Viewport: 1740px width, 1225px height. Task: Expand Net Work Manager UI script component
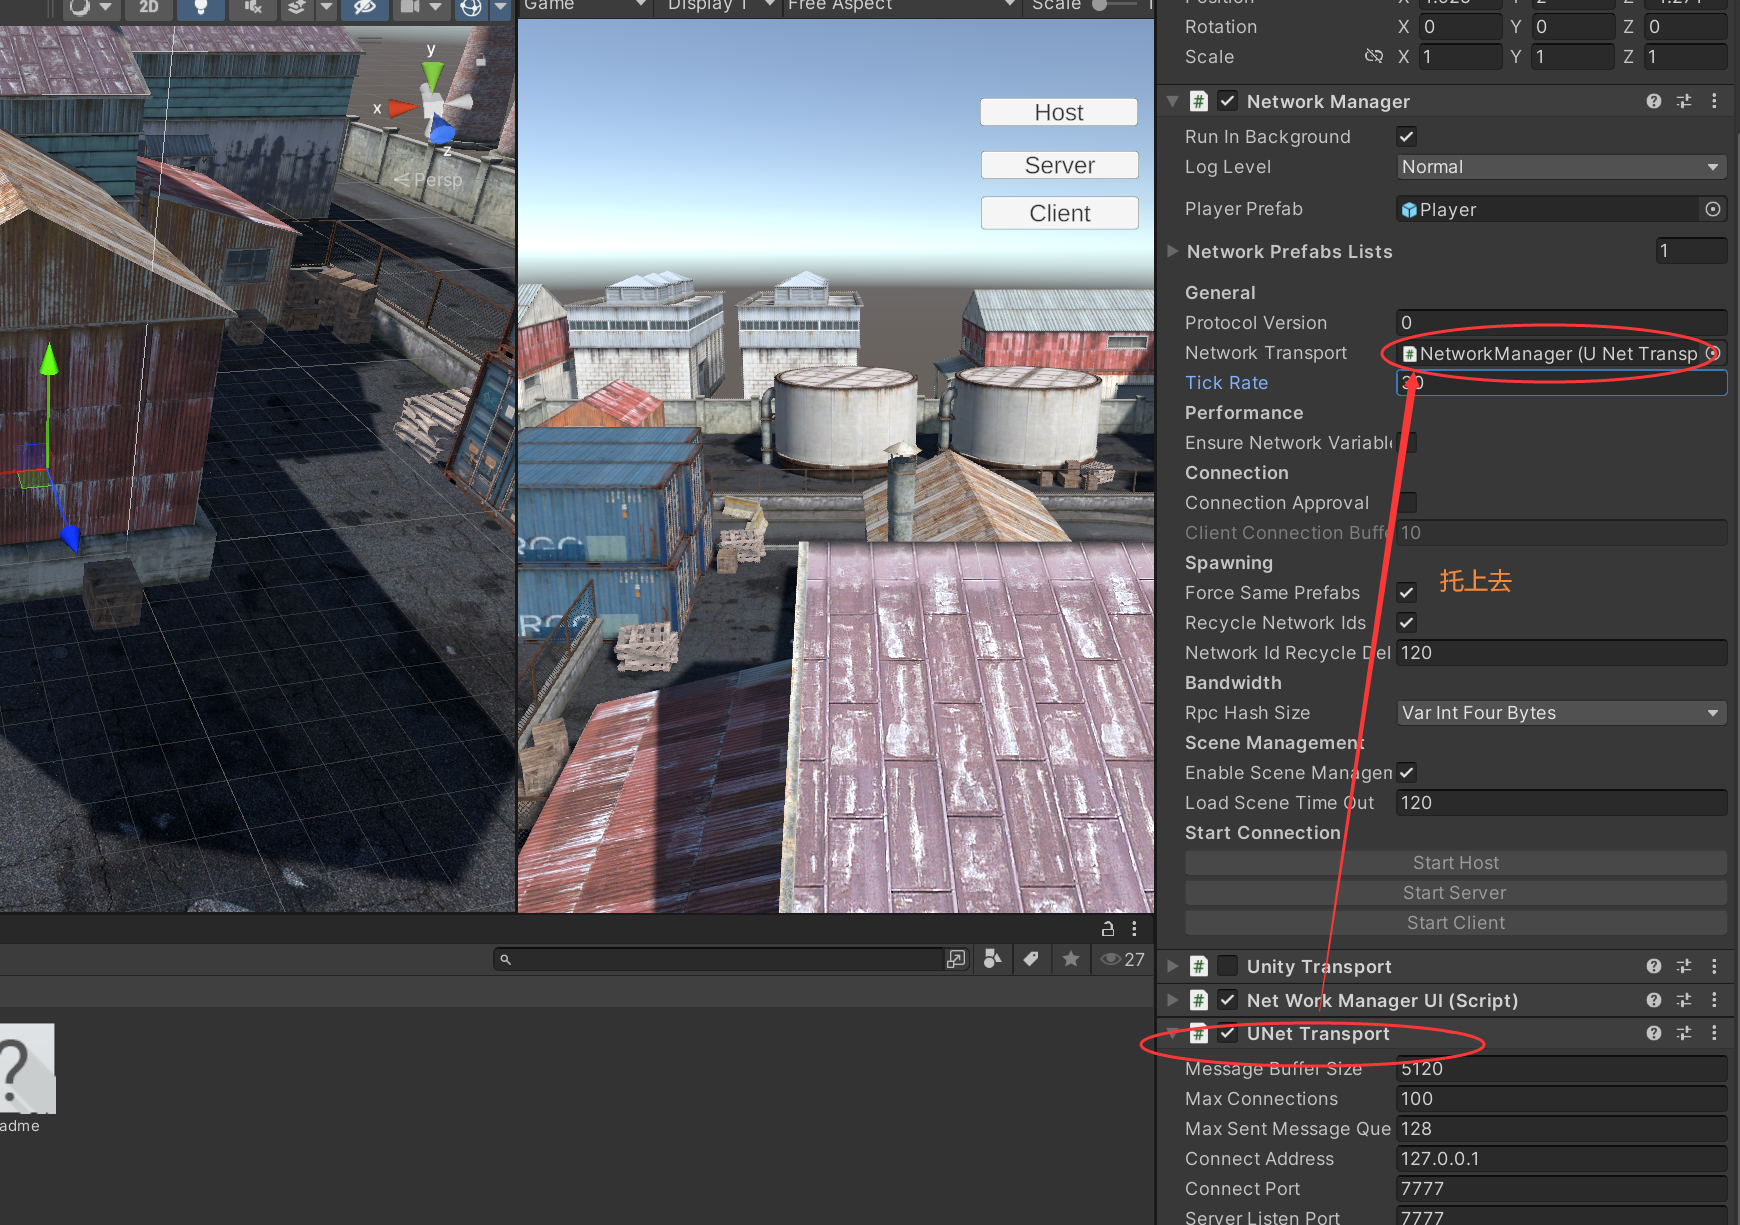[1172, 1000]
